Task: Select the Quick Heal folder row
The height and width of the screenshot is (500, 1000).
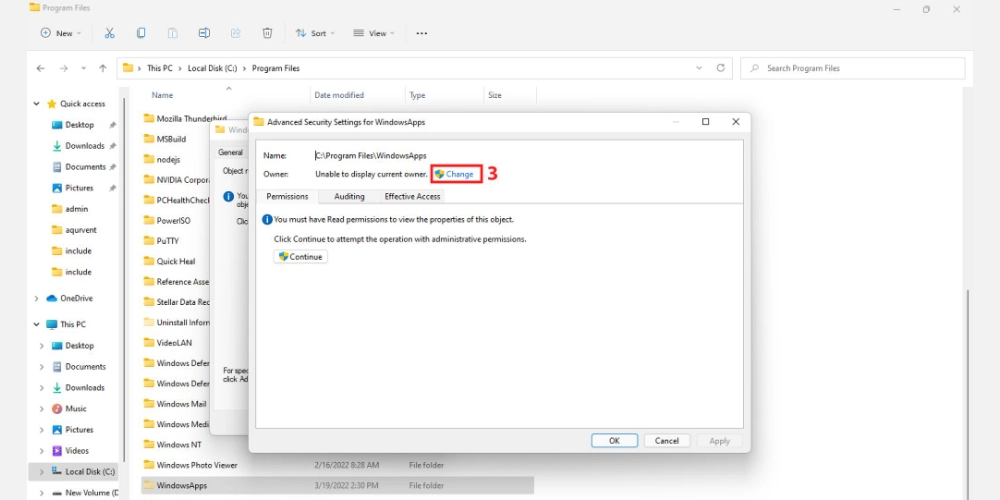Action: coord(176,261)
